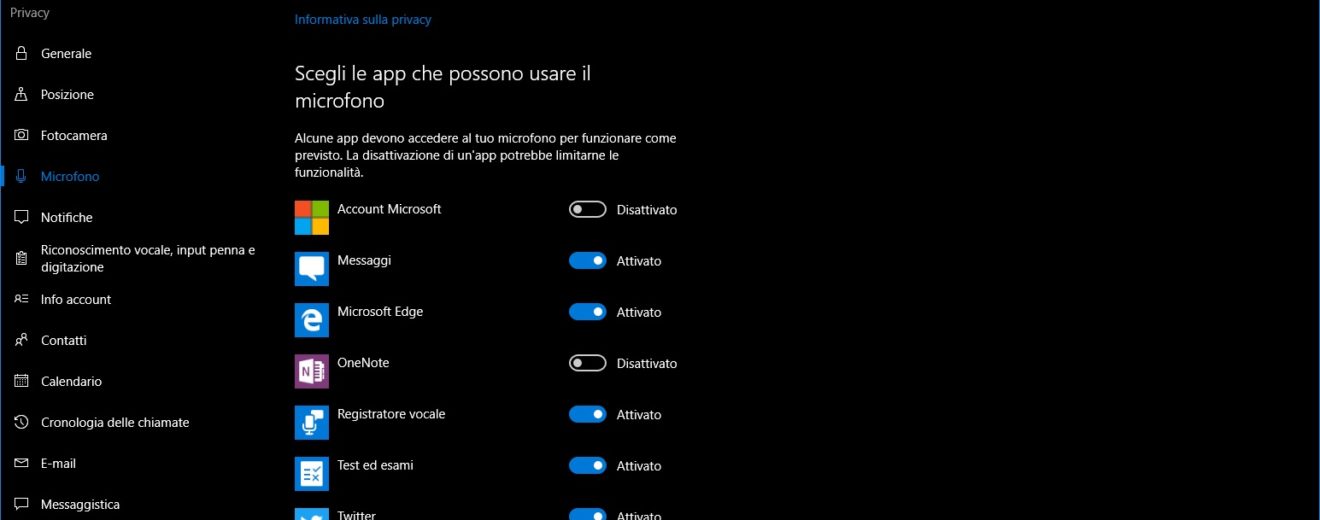Open the Informativa sulla privacy link
This screenshot has height=520, width=1320.
(363, 19)
